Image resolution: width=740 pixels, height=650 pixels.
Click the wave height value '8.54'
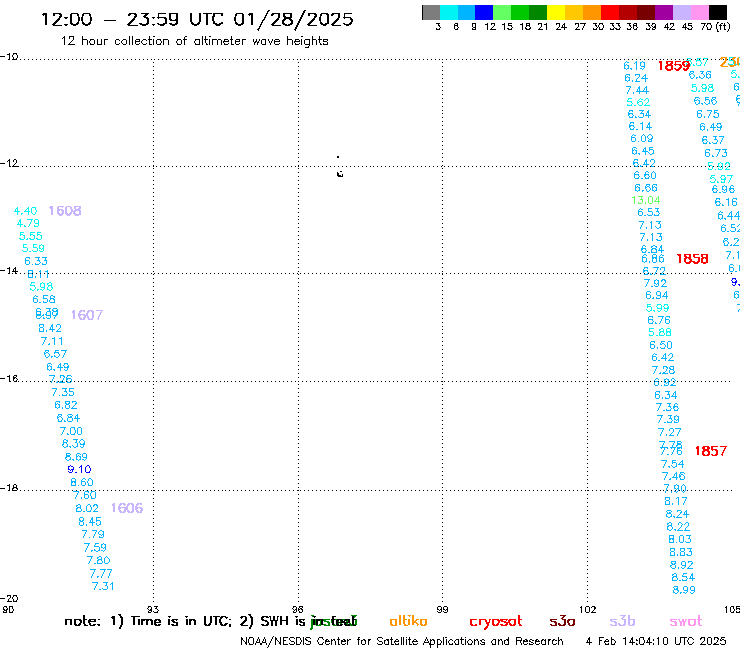tap(683, 577)
